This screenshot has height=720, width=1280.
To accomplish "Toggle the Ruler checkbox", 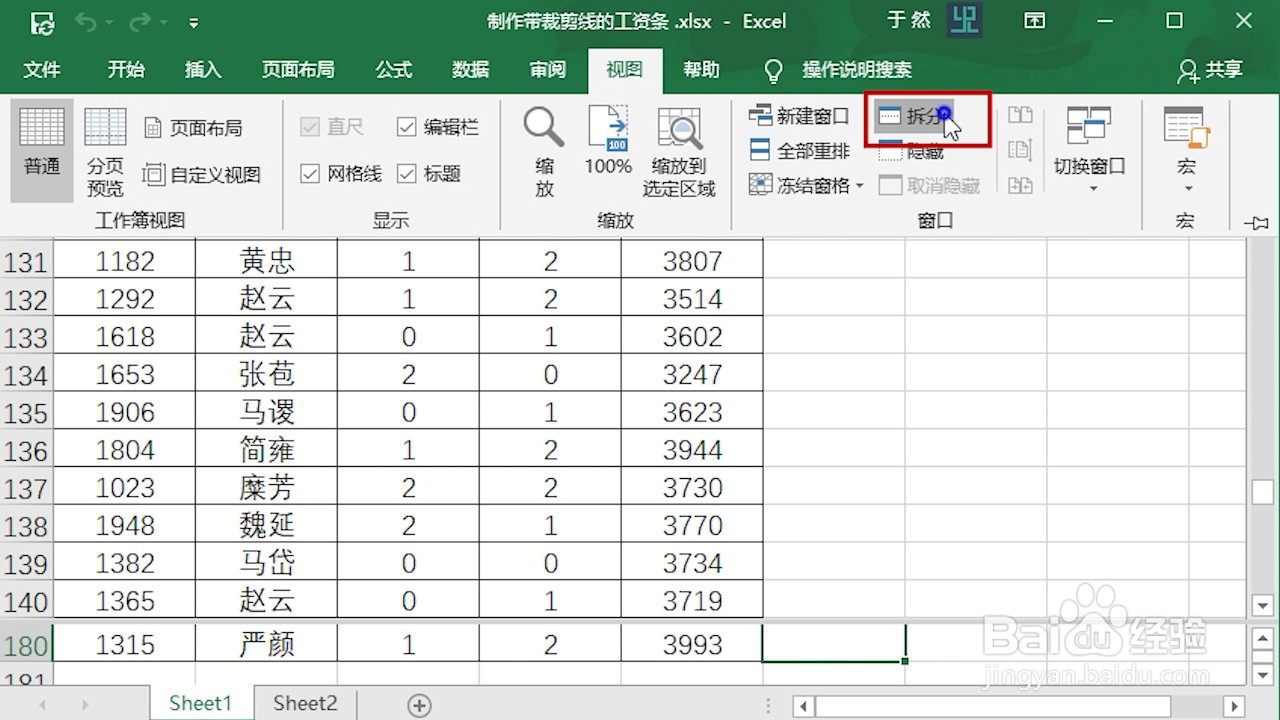I will click(331, 127).
